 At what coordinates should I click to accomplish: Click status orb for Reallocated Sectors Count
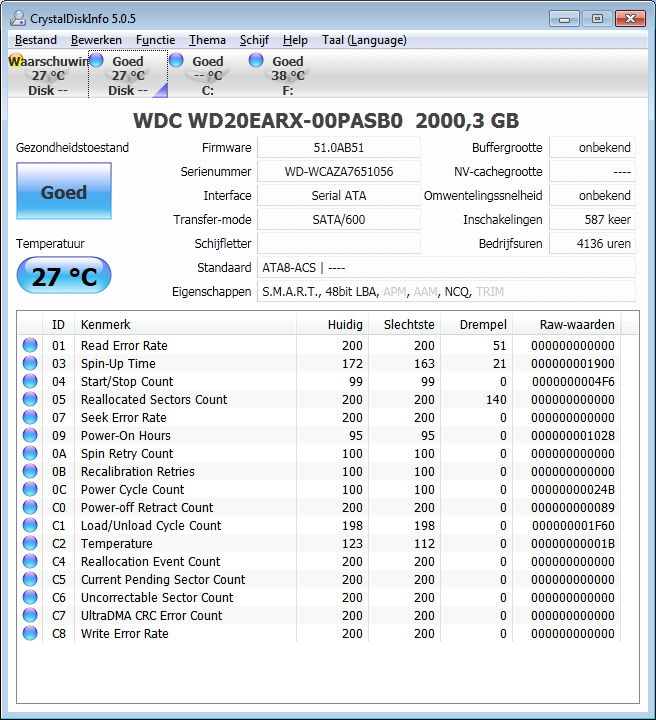coord(30,399)
